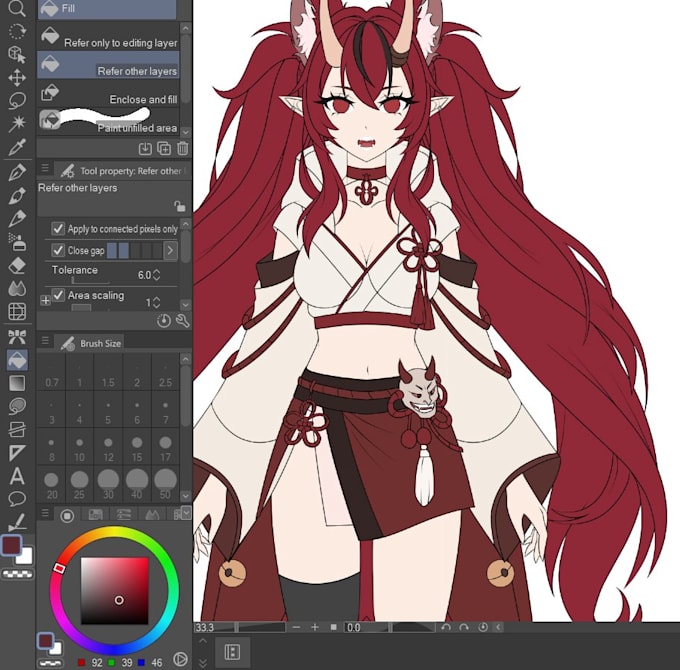The height and width of the screenshot is (670, 680).
Task: Click inside the color saturation square
Action: click(114, 591)
